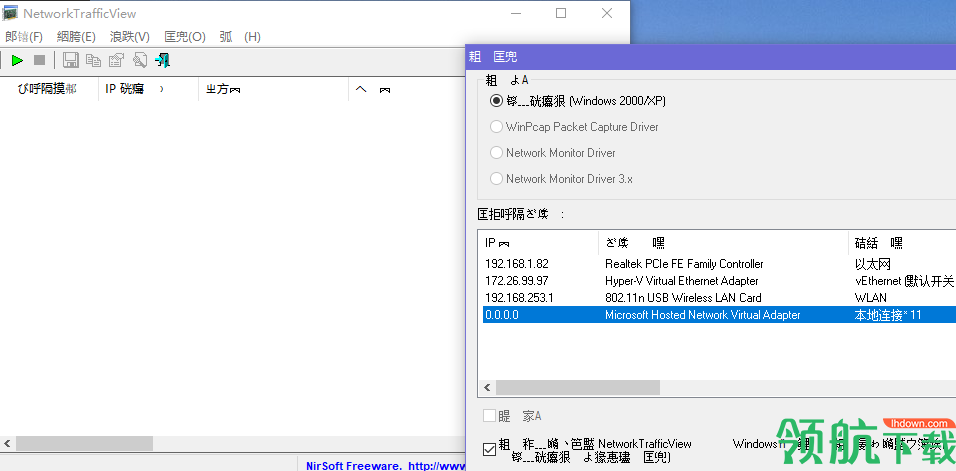Click Hyper-V Virtual Ethernet Adapter entry
Viewport: 956px width, 471px height.
[682, 281]
